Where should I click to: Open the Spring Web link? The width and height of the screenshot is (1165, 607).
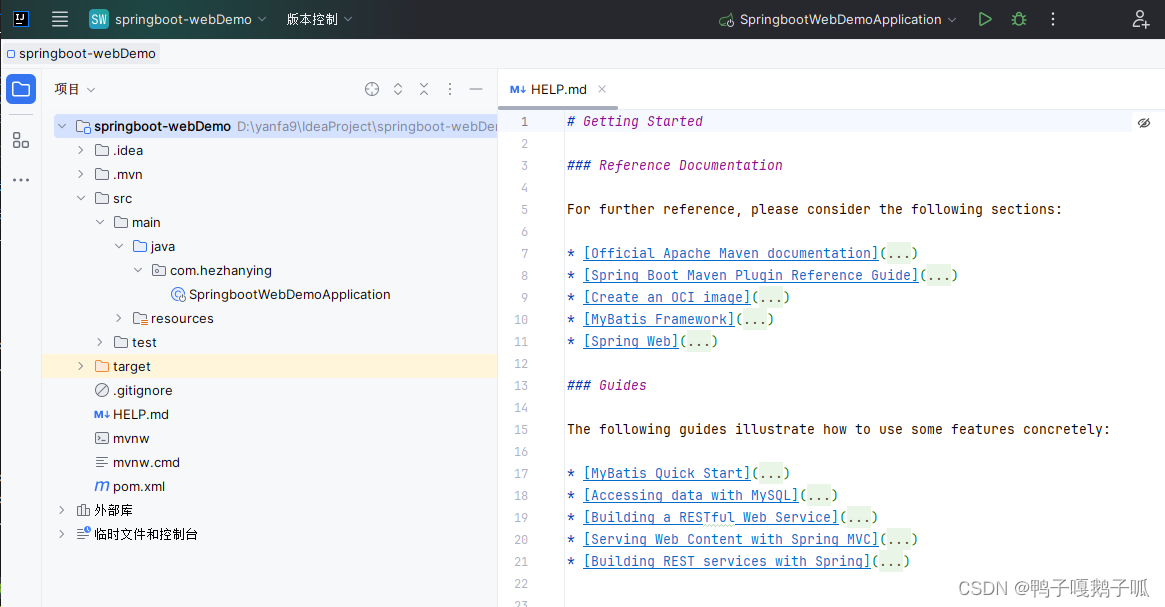(631, 341)
